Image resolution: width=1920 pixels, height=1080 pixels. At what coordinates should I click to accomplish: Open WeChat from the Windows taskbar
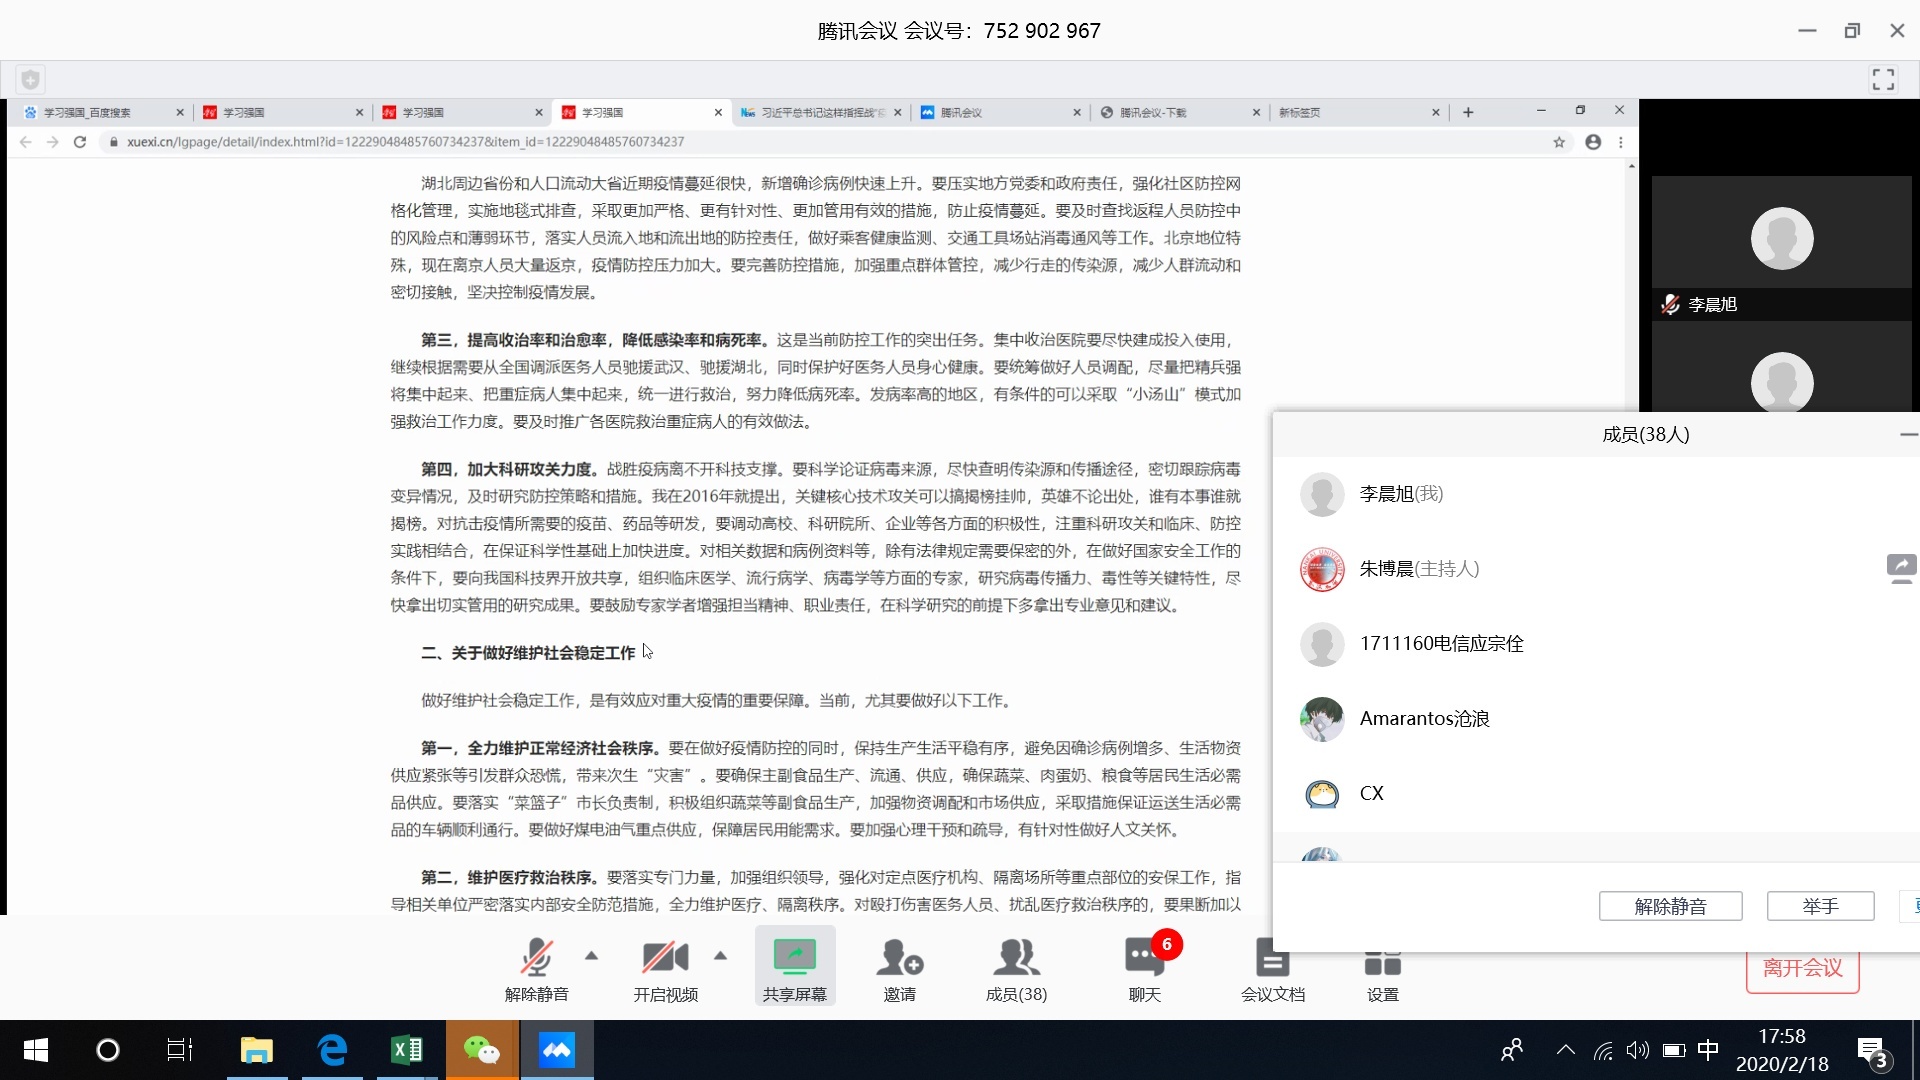point(481,1050)
